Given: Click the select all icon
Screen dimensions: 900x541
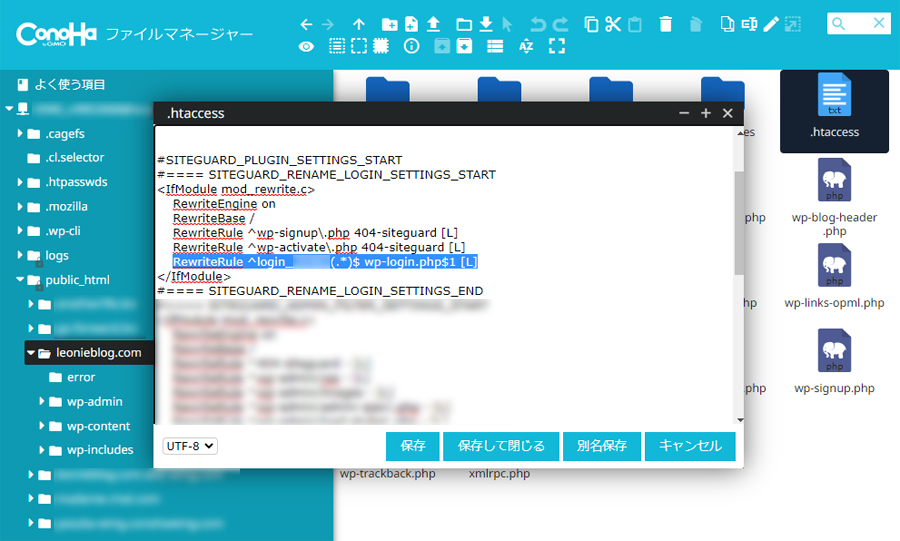Looking at the screenshot, I should (x=337, y=46).
